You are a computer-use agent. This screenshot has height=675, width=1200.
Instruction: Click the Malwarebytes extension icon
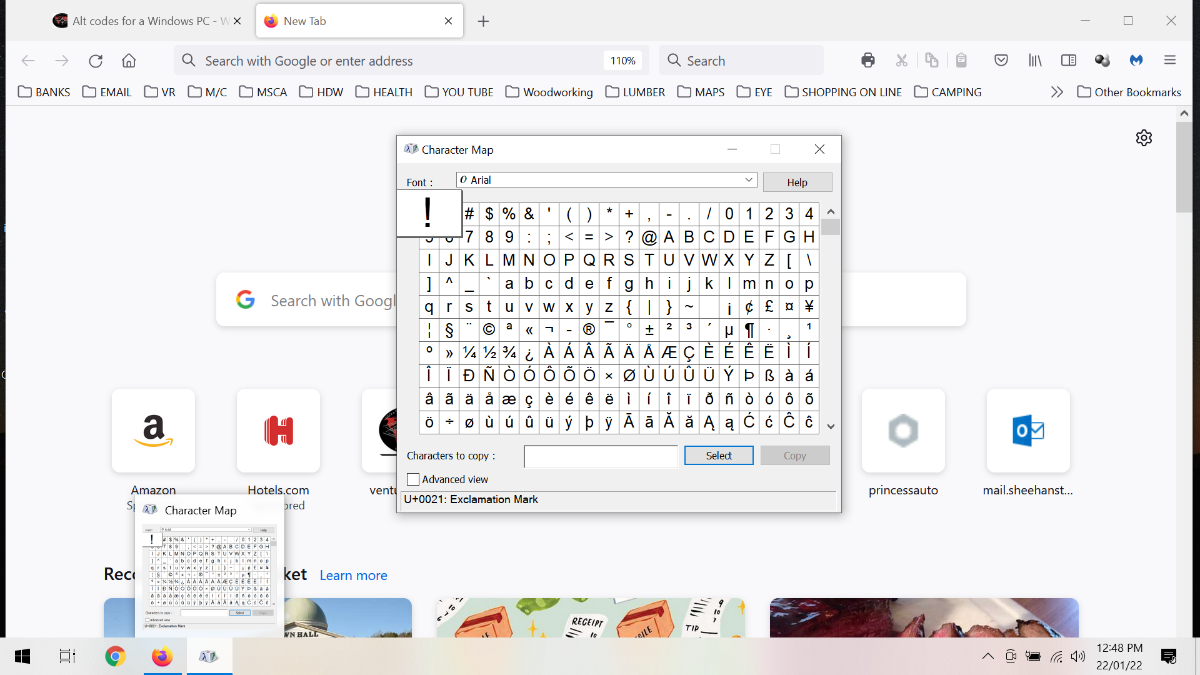click(x=1136, y=60)
